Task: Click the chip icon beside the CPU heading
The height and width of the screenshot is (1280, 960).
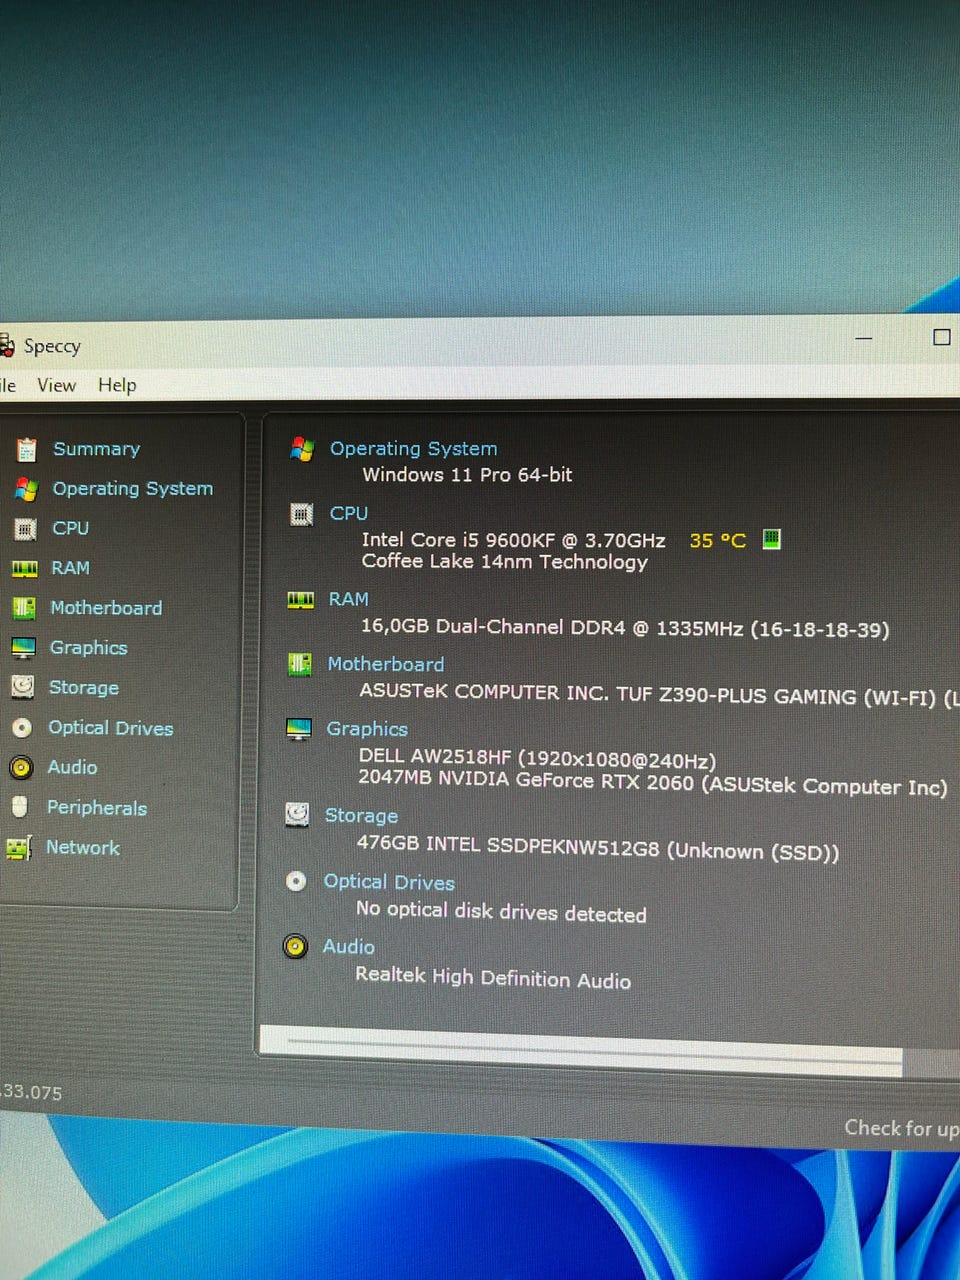Action: point(301,514)
